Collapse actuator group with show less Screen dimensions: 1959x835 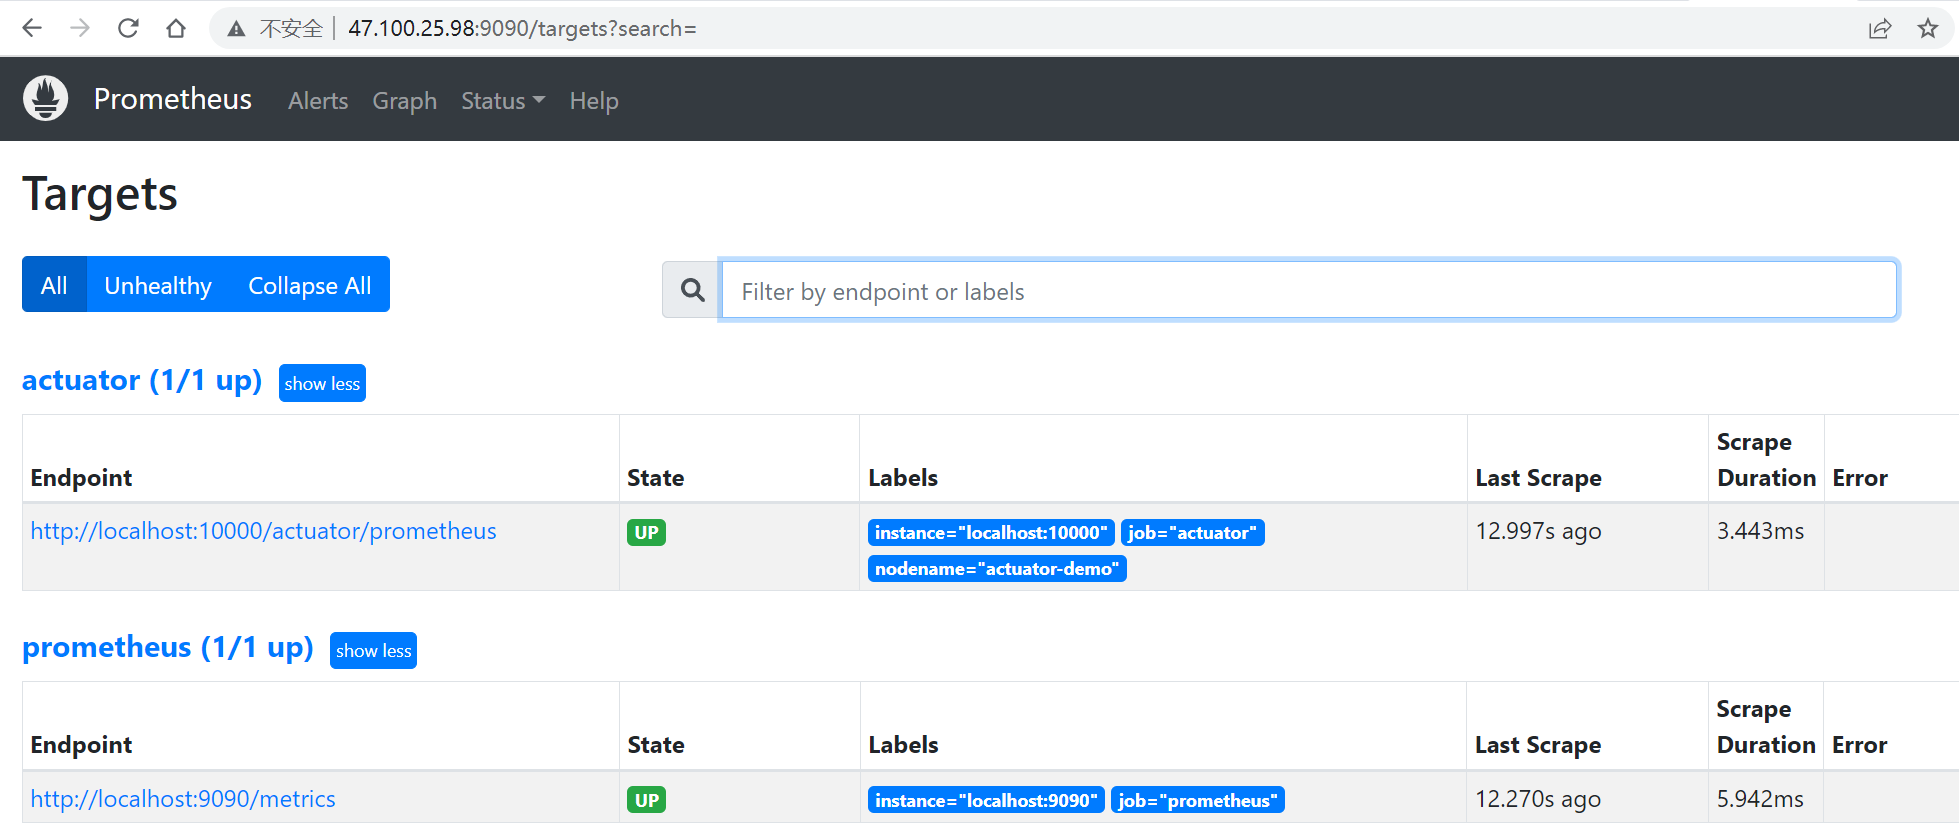pos(322,383)
